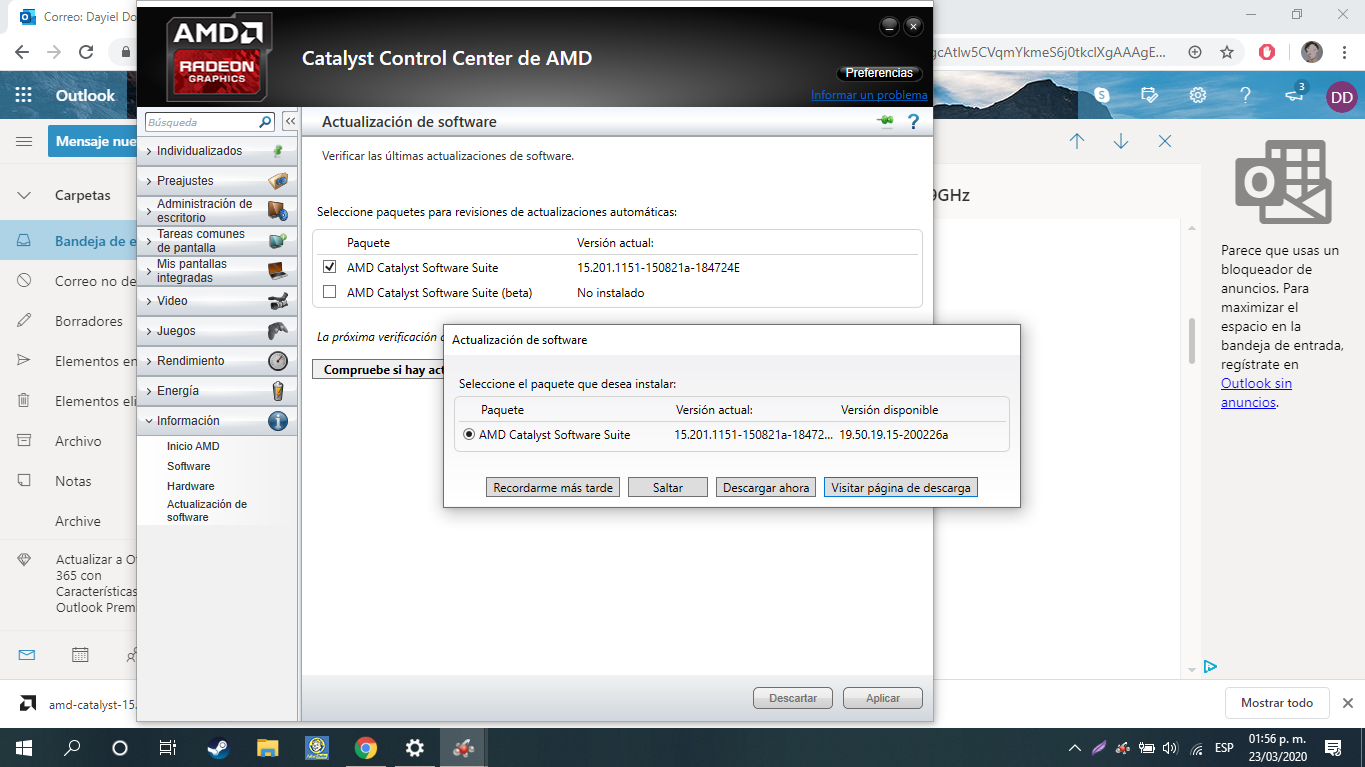Click the Mis pantallas integradas laptop icon
The width and height of the screenshot is (1365, 767).
tap(278, 271)
